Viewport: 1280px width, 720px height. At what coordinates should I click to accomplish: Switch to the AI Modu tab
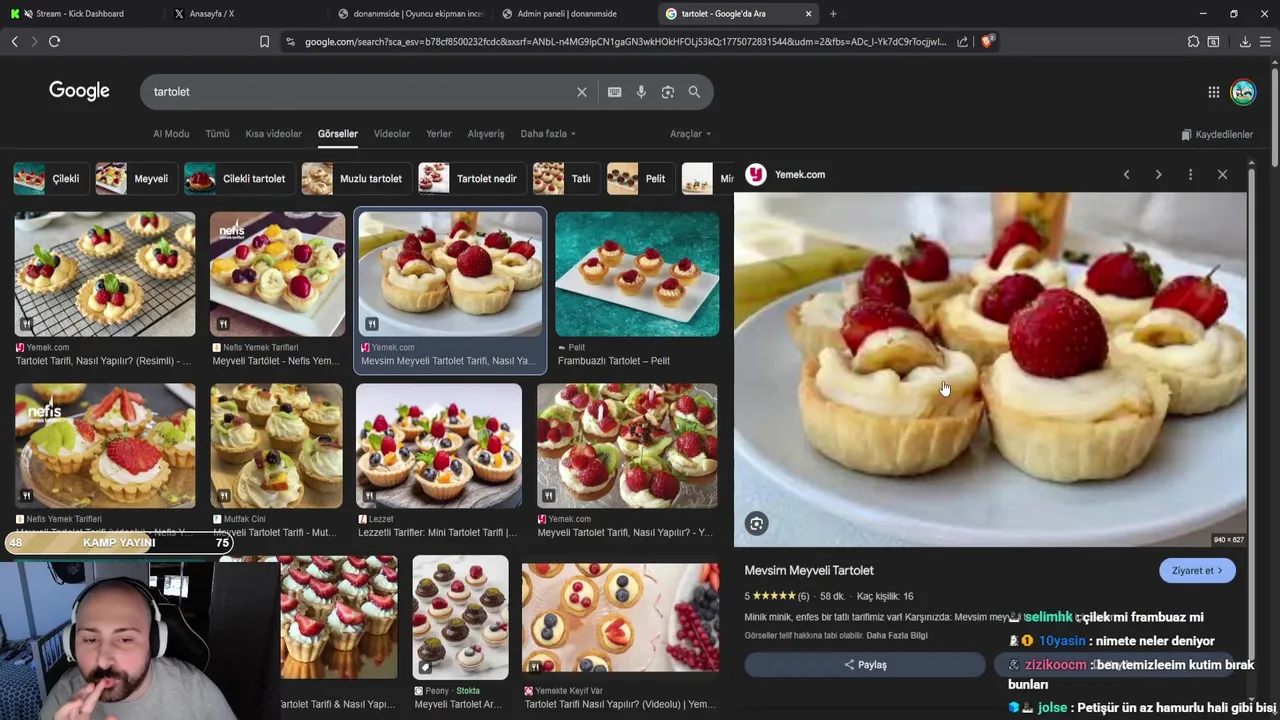click(171, 134)
